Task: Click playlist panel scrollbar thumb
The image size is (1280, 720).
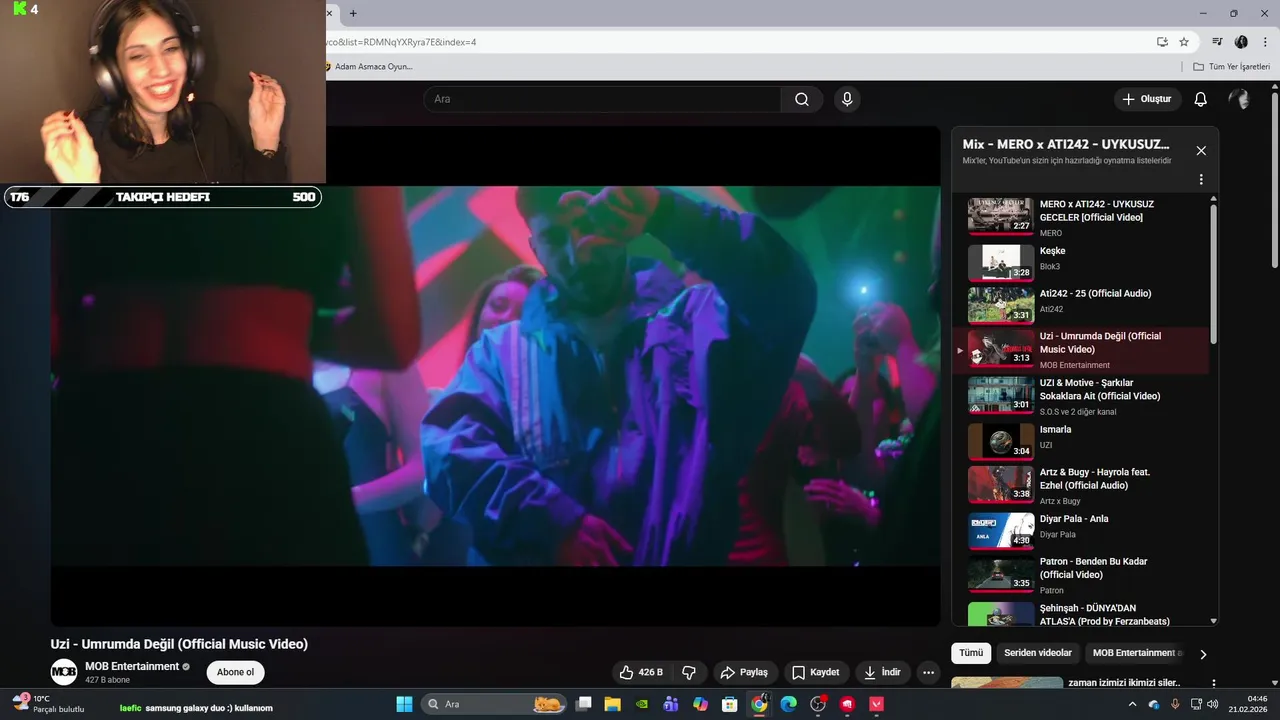Action: 1214,275
